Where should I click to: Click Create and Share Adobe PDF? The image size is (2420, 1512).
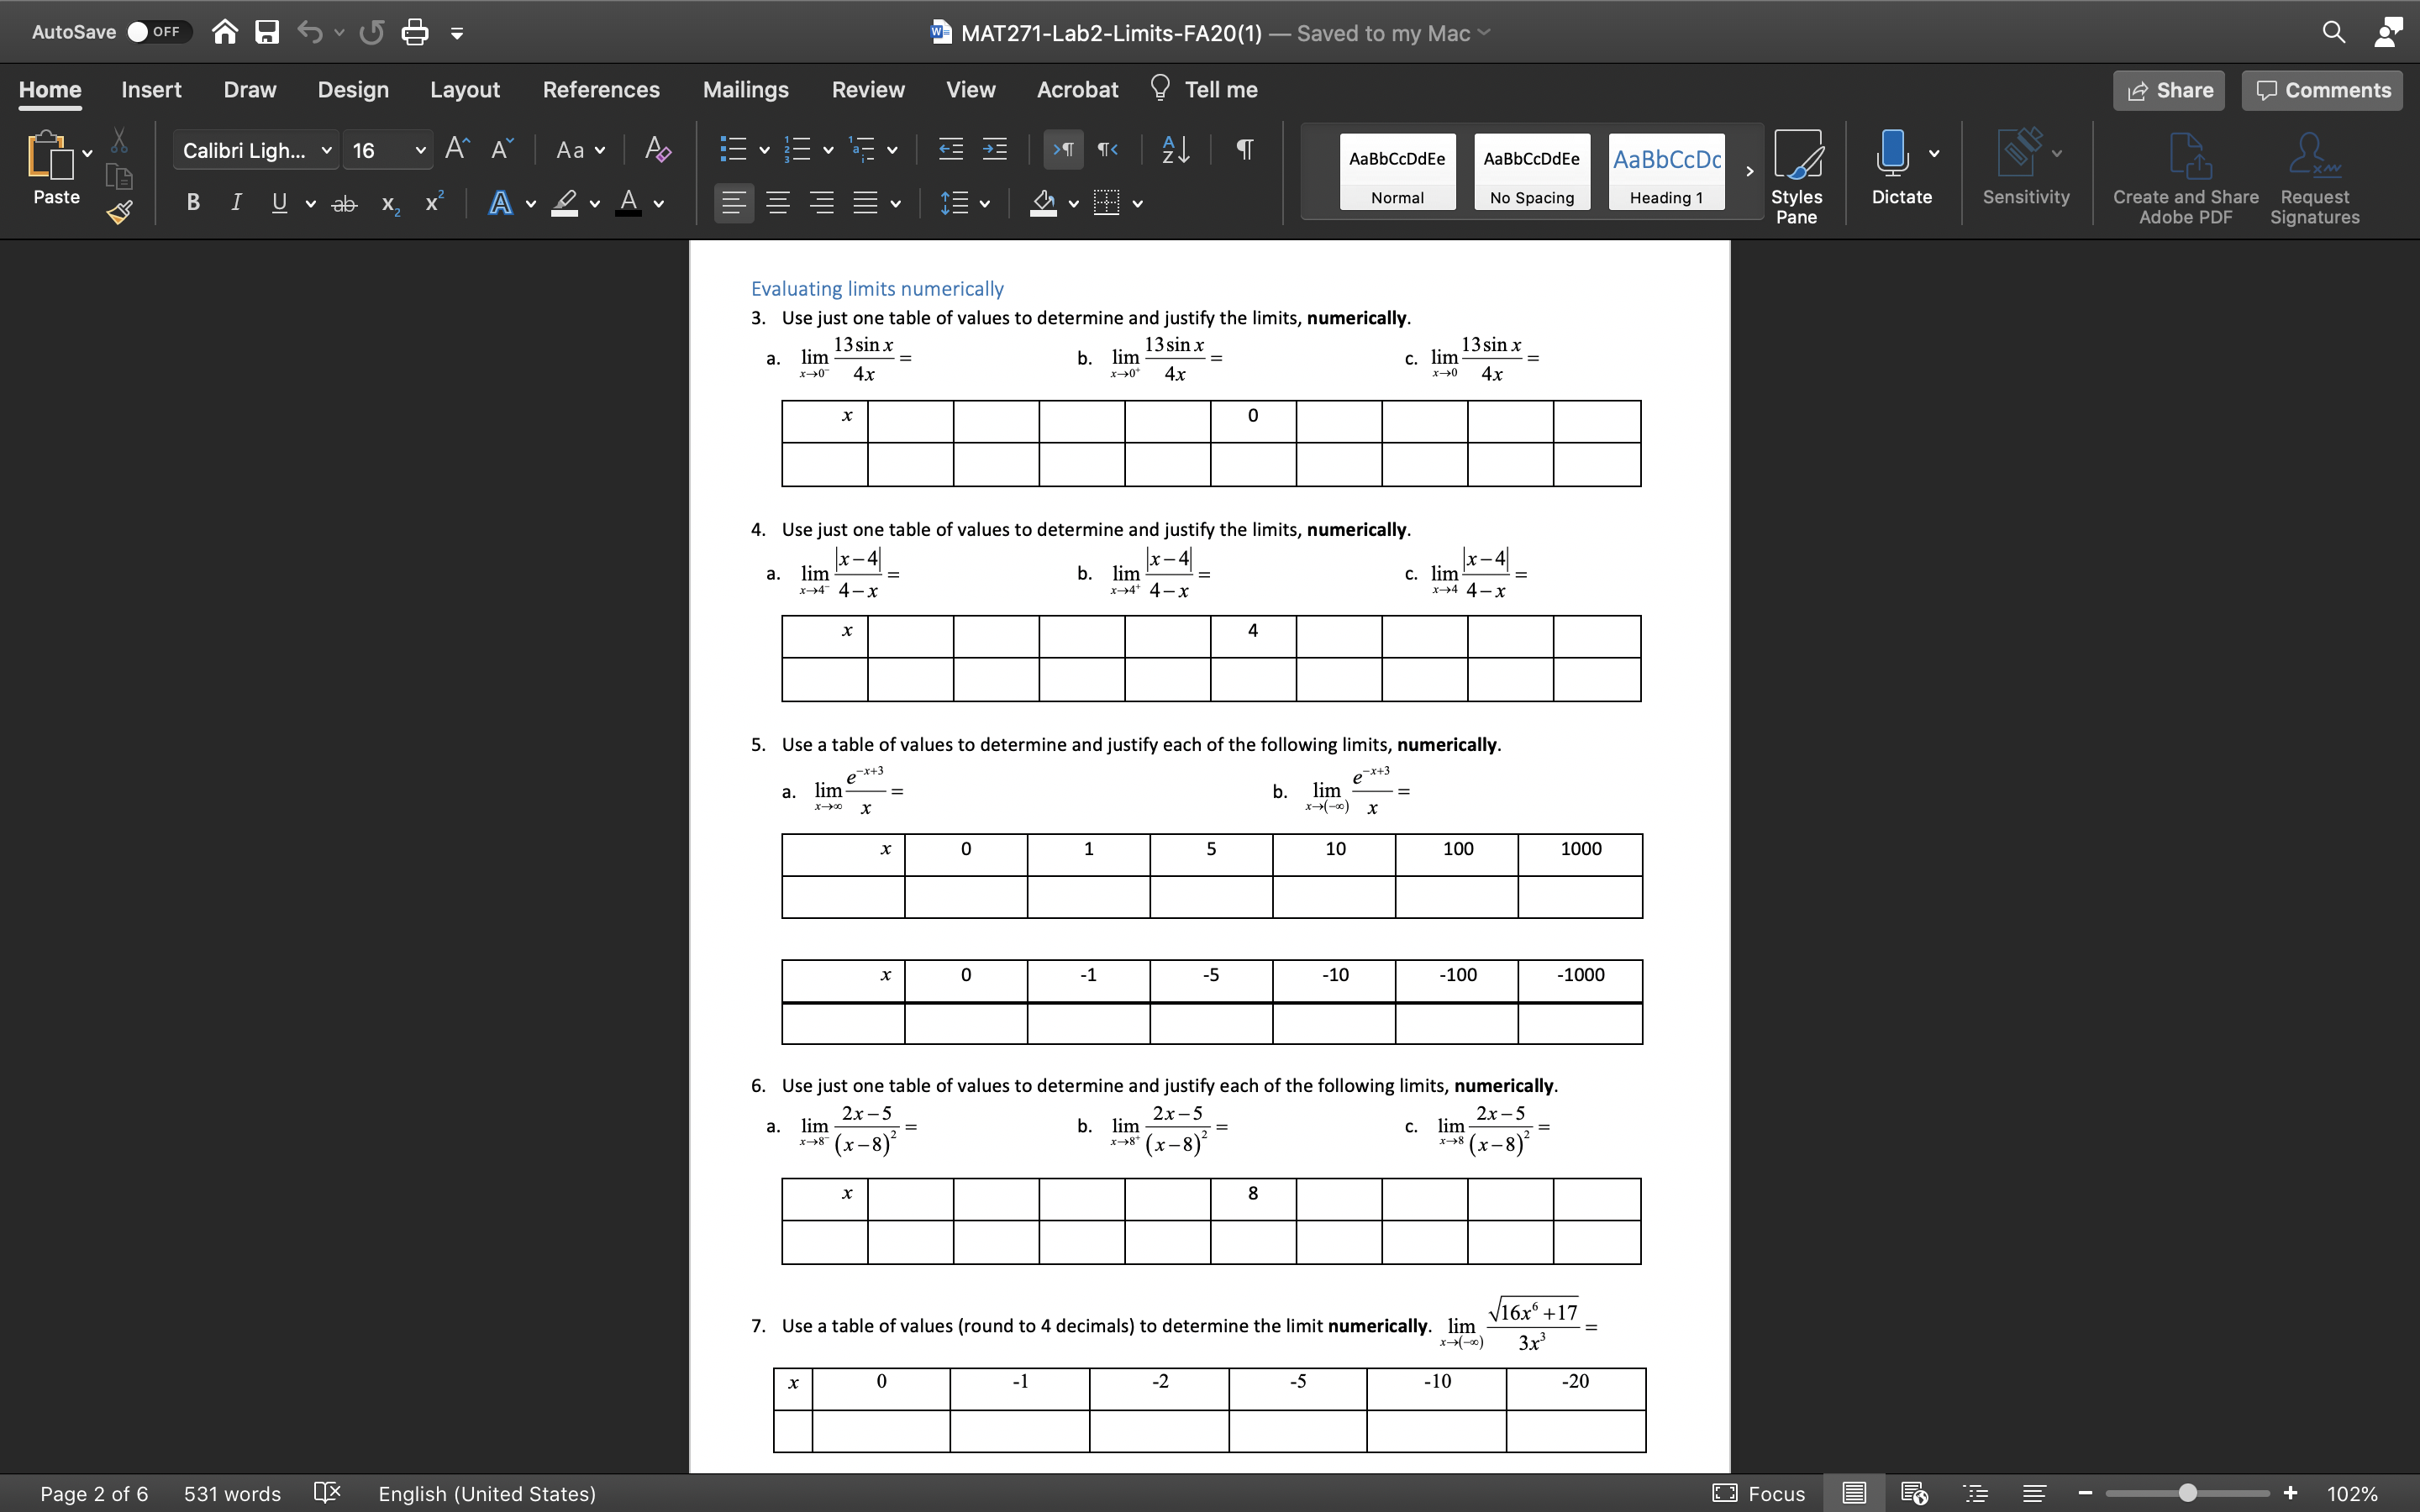coord(2185,178)
